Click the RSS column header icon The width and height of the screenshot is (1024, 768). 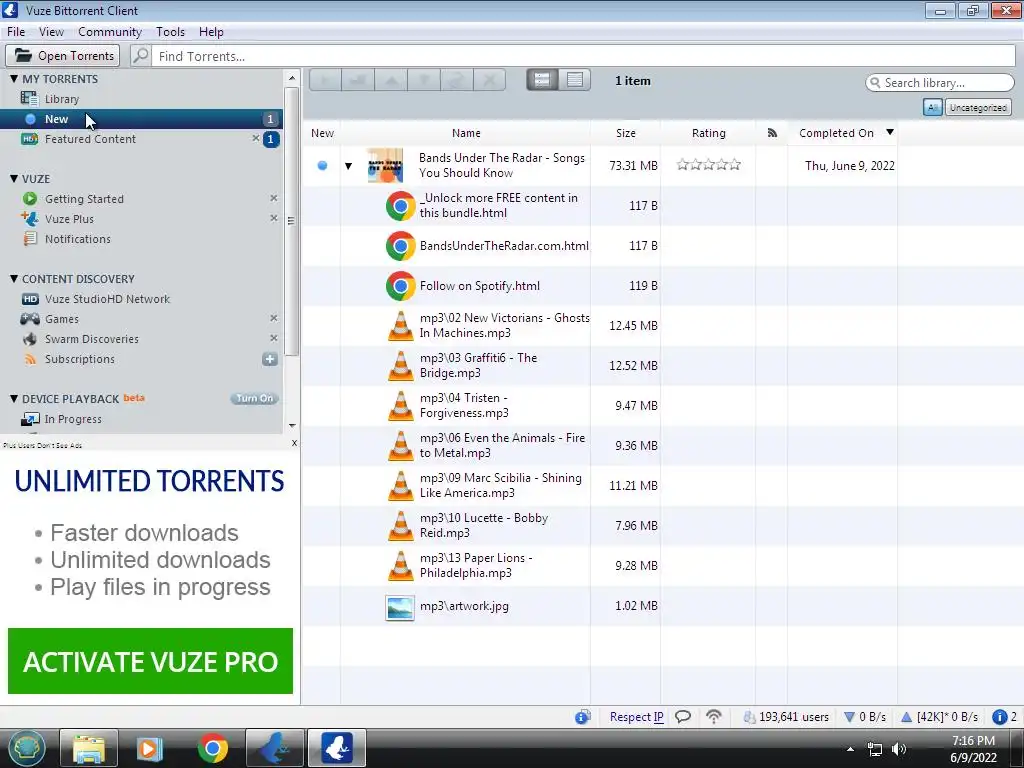coord(772,133)
